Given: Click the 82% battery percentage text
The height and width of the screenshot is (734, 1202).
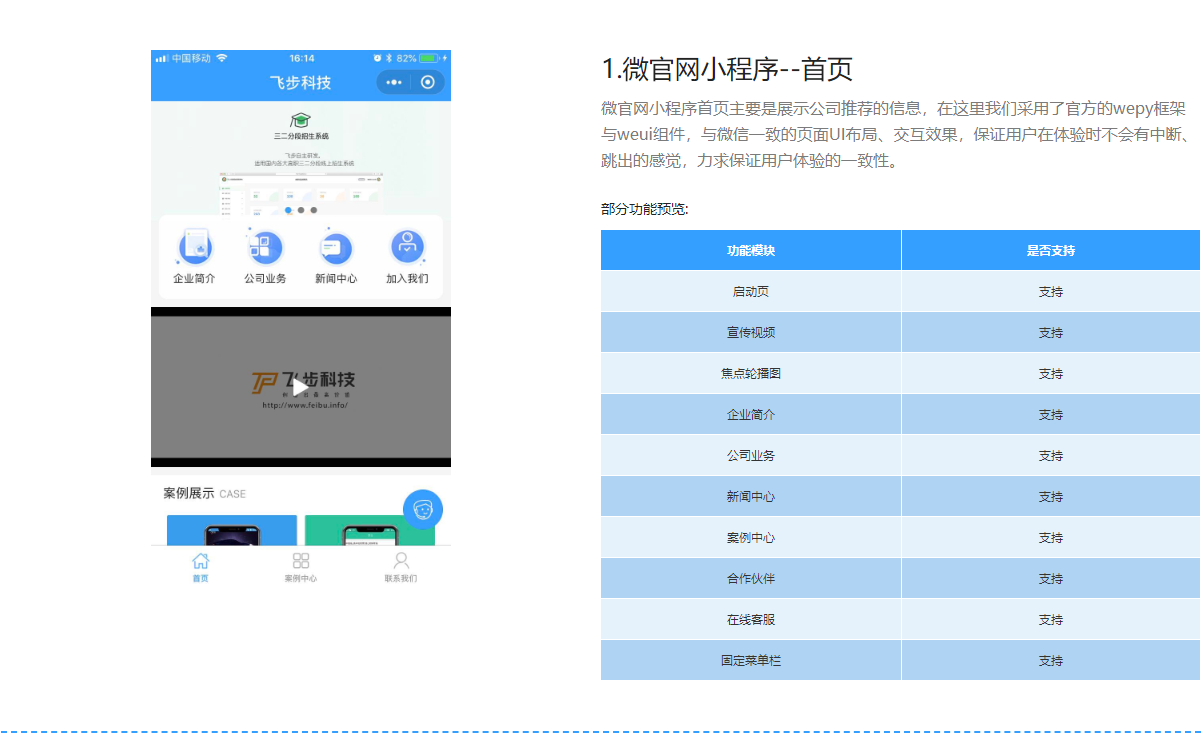Looking at the screenshot, I should coord(407,58).
